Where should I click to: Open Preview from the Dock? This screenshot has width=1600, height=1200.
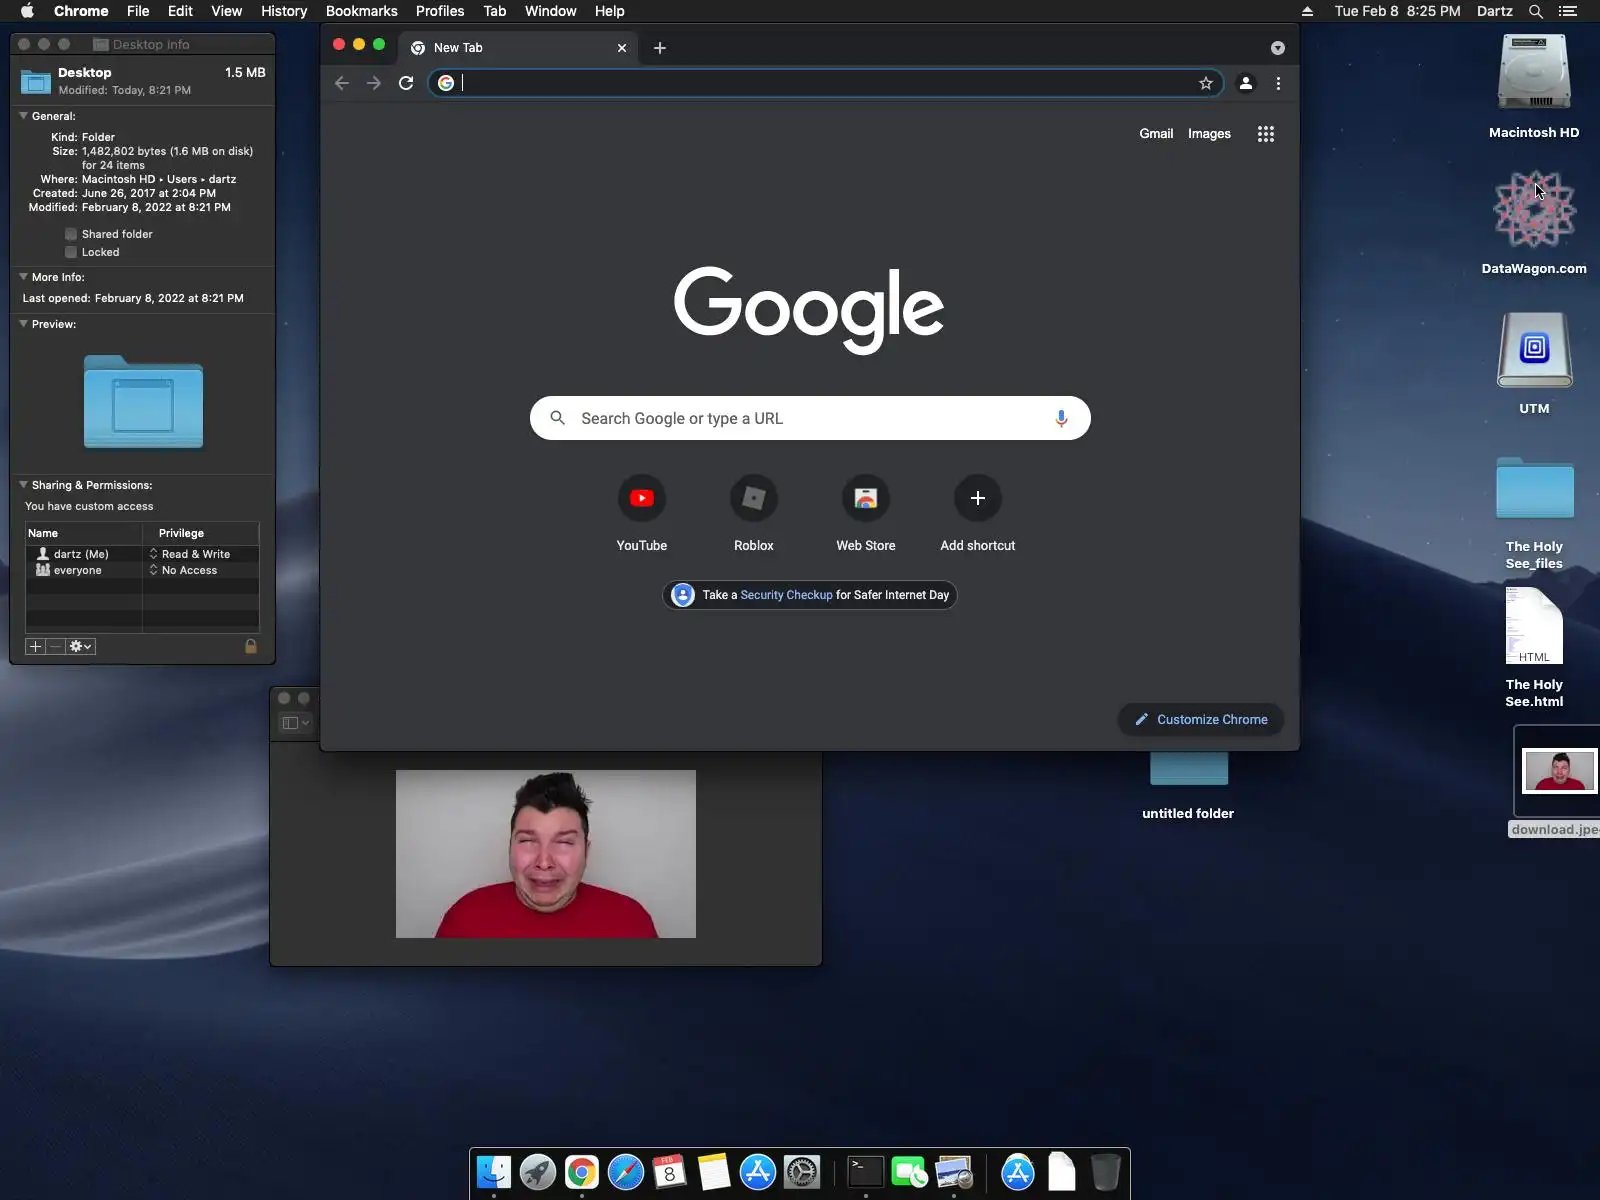coord(954,1172)
